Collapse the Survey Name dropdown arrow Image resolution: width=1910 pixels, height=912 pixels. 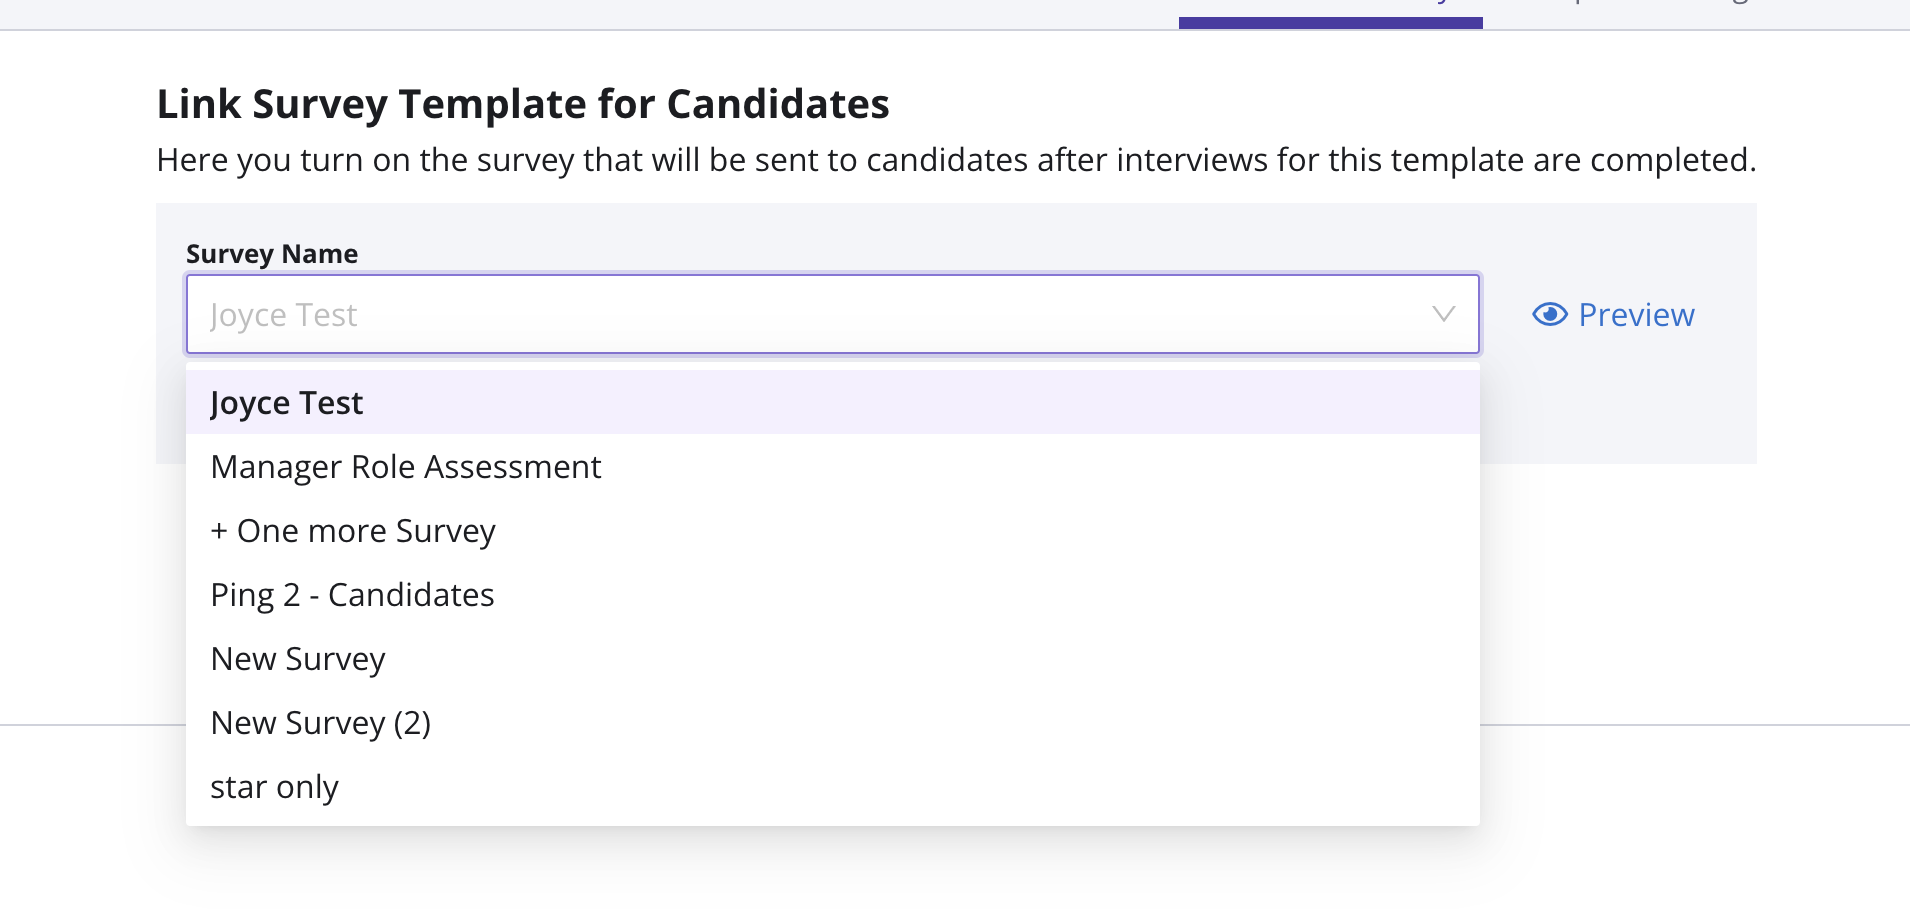pyautogui.click(x=1443, y=315)
